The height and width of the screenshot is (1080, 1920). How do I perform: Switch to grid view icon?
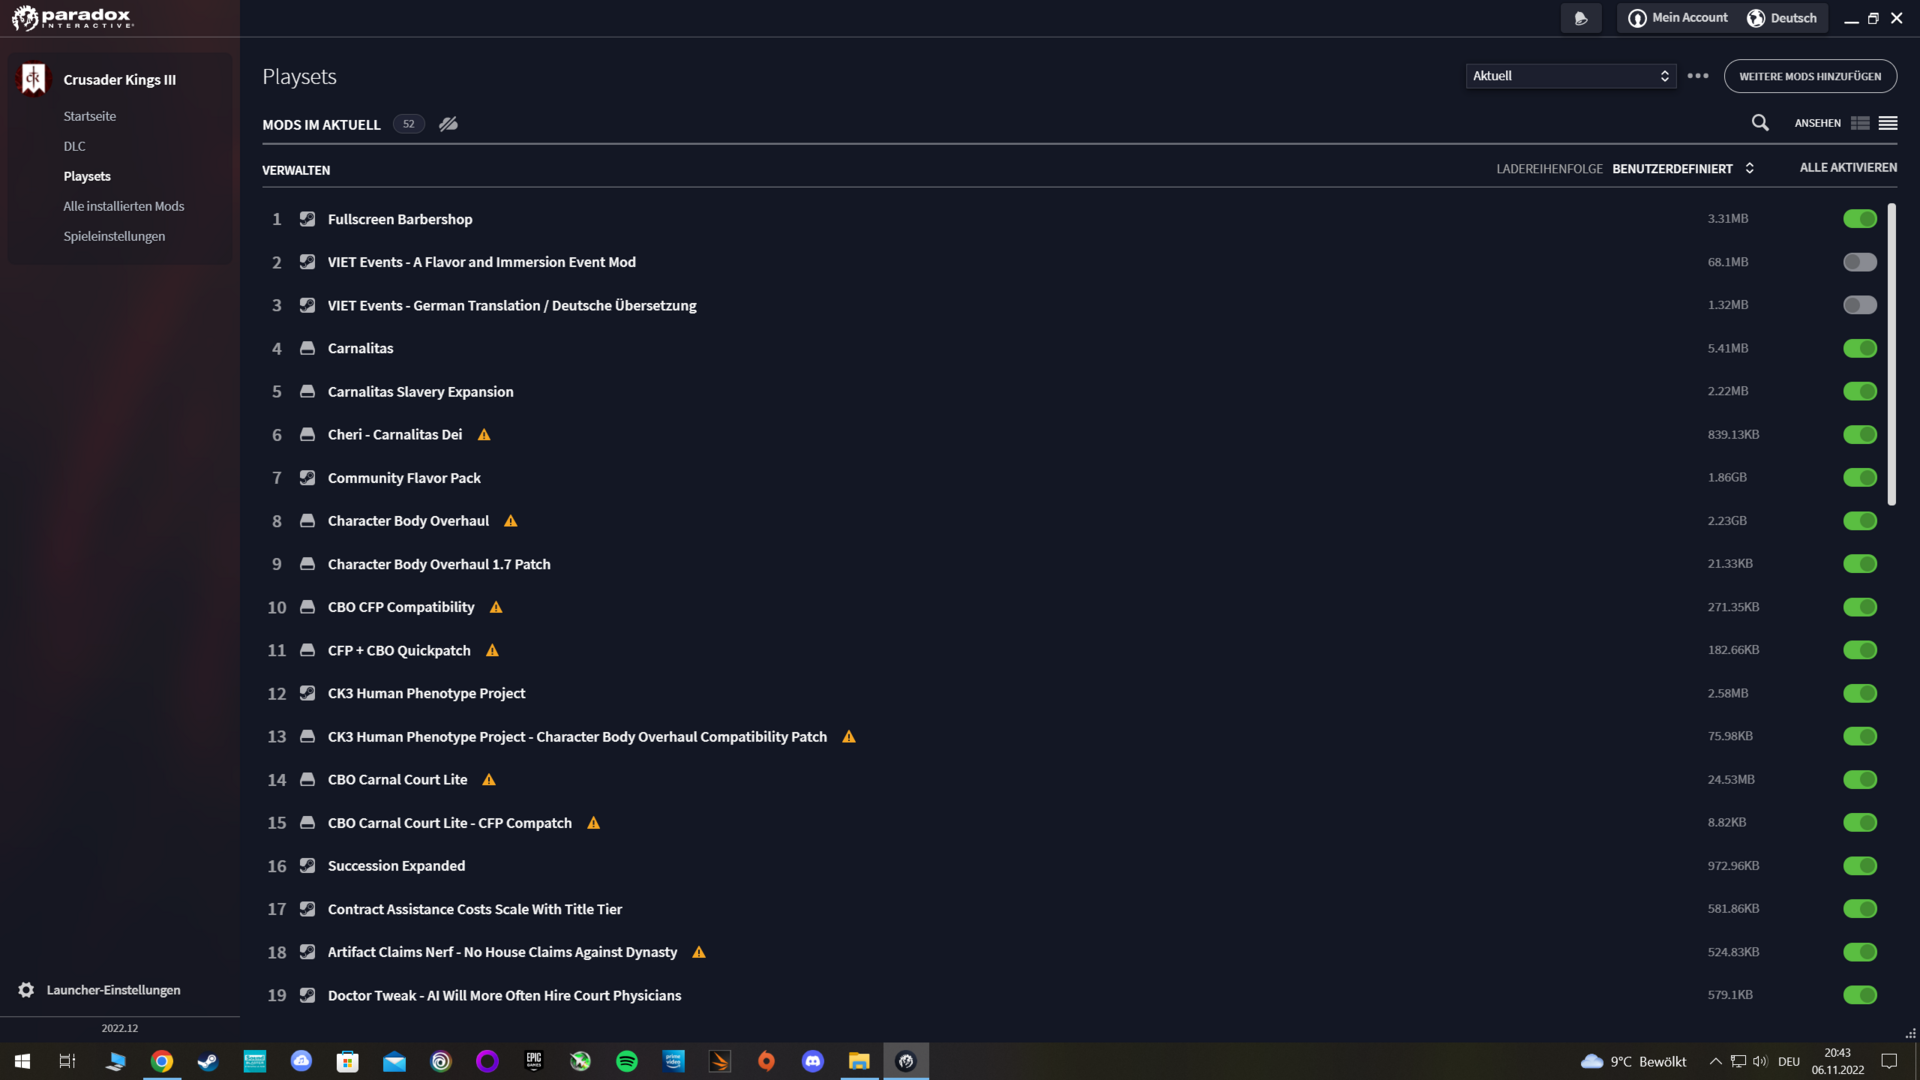(x=1860, y=123)
